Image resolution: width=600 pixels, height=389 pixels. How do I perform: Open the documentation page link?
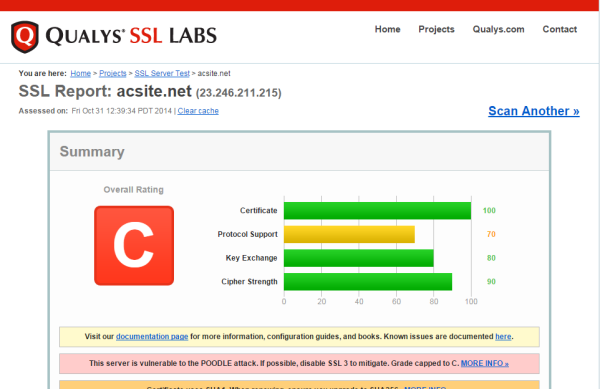point(152,337)
